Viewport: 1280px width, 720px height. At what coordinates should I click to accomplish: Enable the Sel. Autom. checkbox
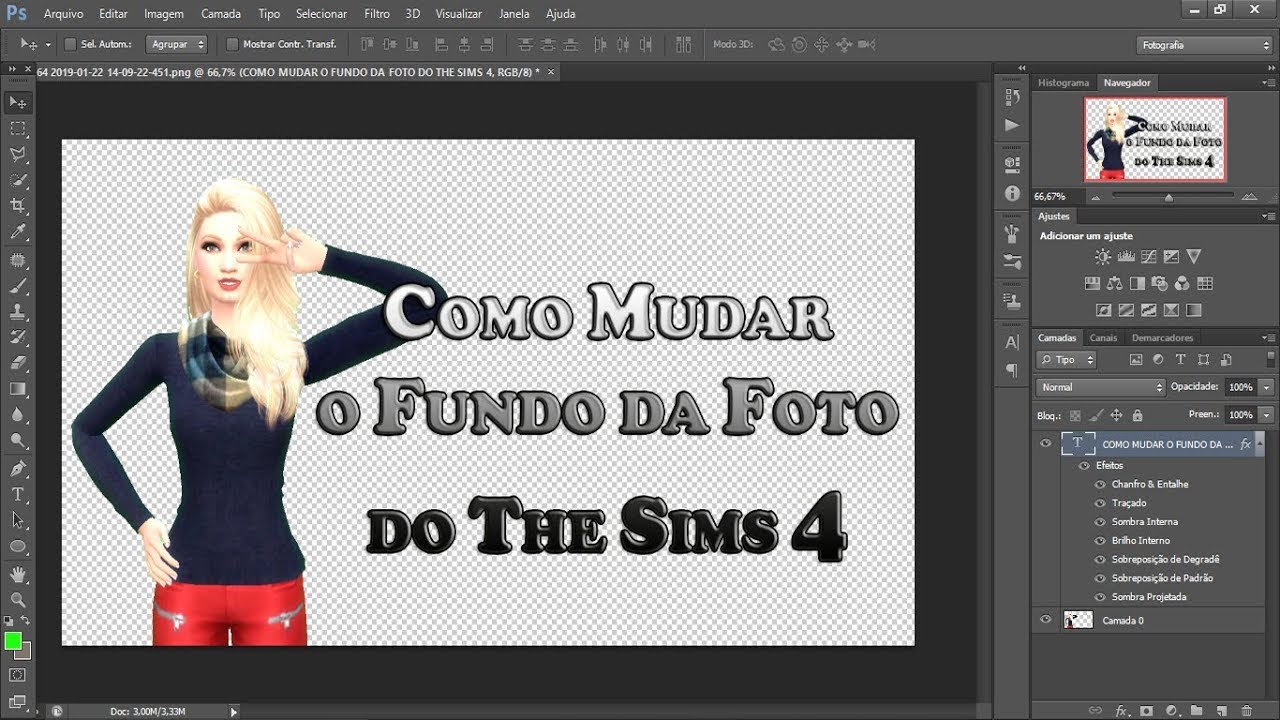(70, 44)
